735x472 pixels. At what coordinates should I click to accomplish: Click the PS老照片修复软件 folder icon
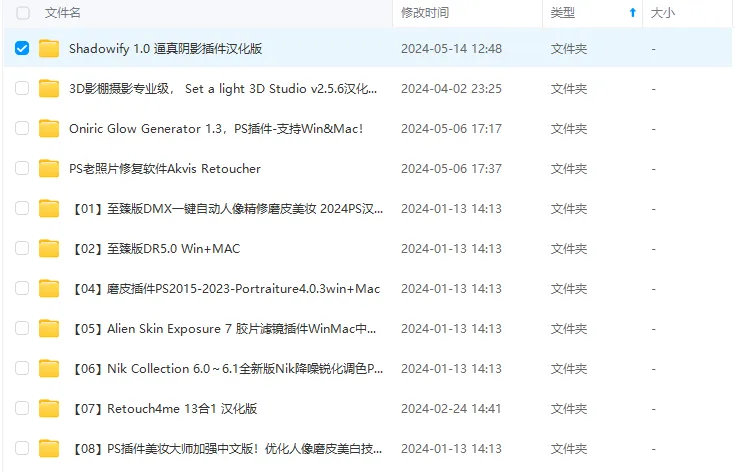pyautogui.click(x=49, y=168)
